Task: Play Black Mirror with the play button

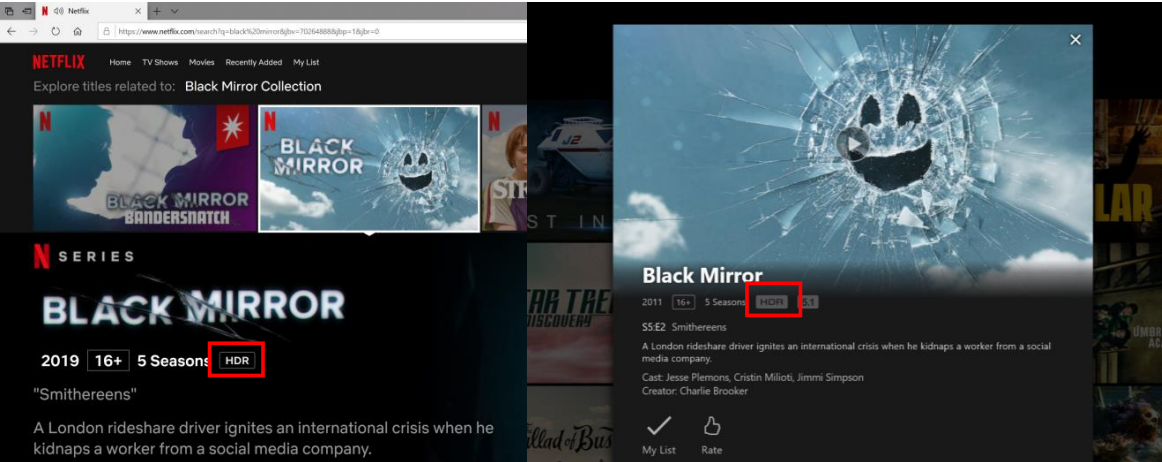Action: [853, 145]
